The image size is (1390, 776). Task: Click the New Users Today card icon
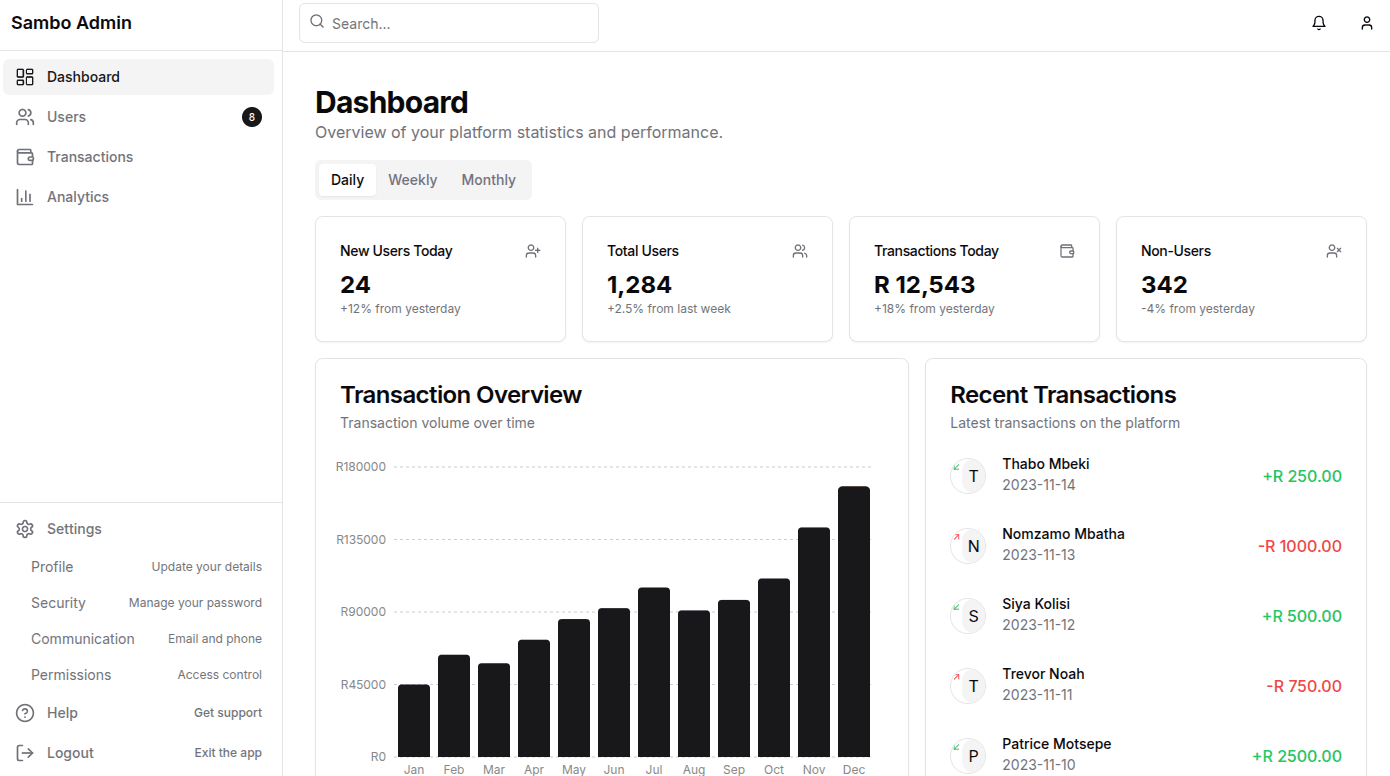533,251
